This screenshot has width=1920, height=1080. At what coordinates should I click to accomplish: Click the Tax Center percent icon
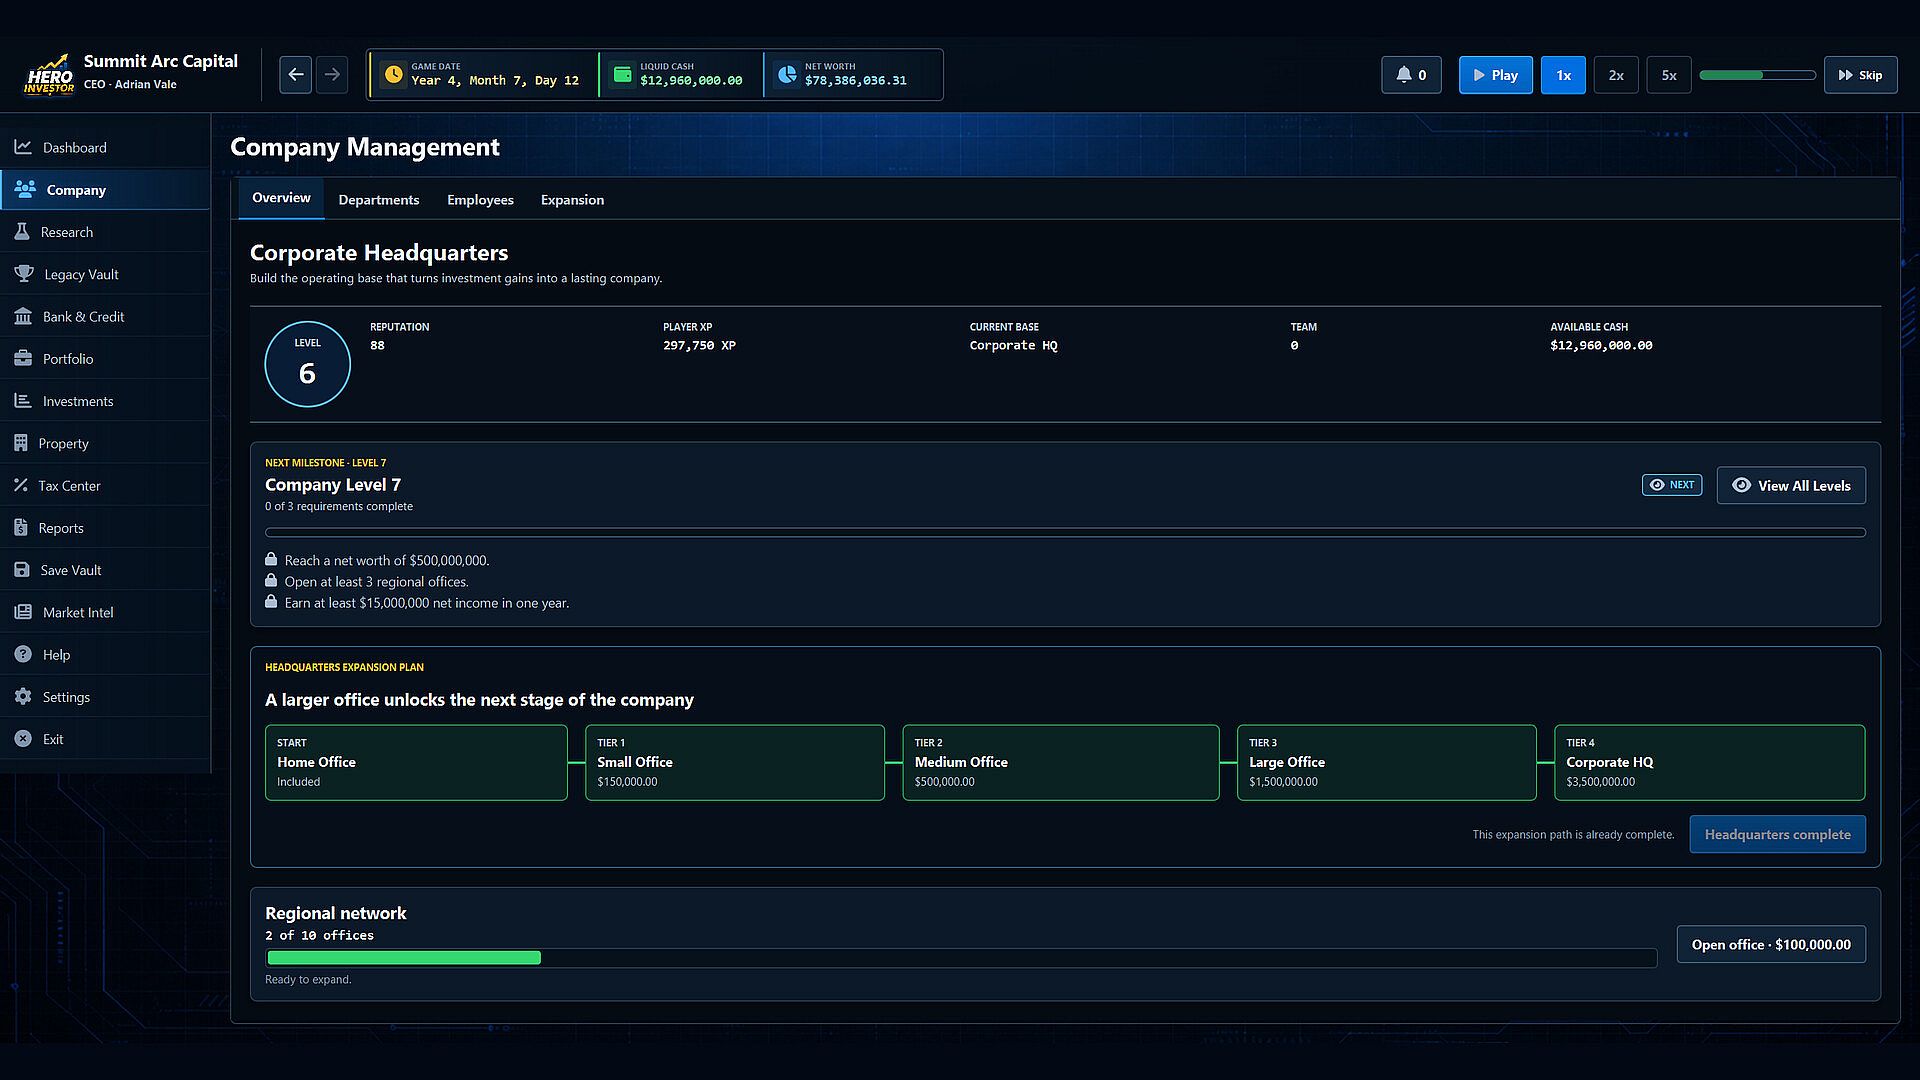[20, 485]
